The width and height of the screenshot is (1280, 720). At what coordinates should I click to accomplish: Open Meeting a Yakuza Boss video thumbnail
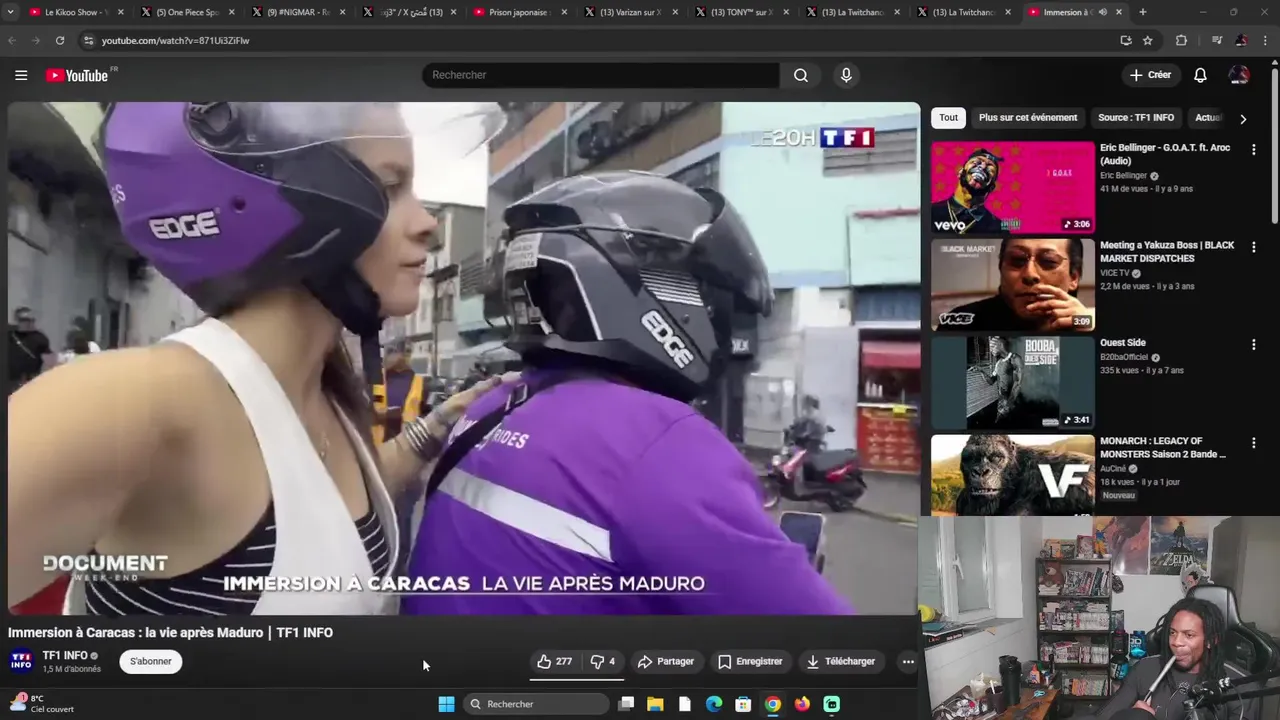(1013, 285)
